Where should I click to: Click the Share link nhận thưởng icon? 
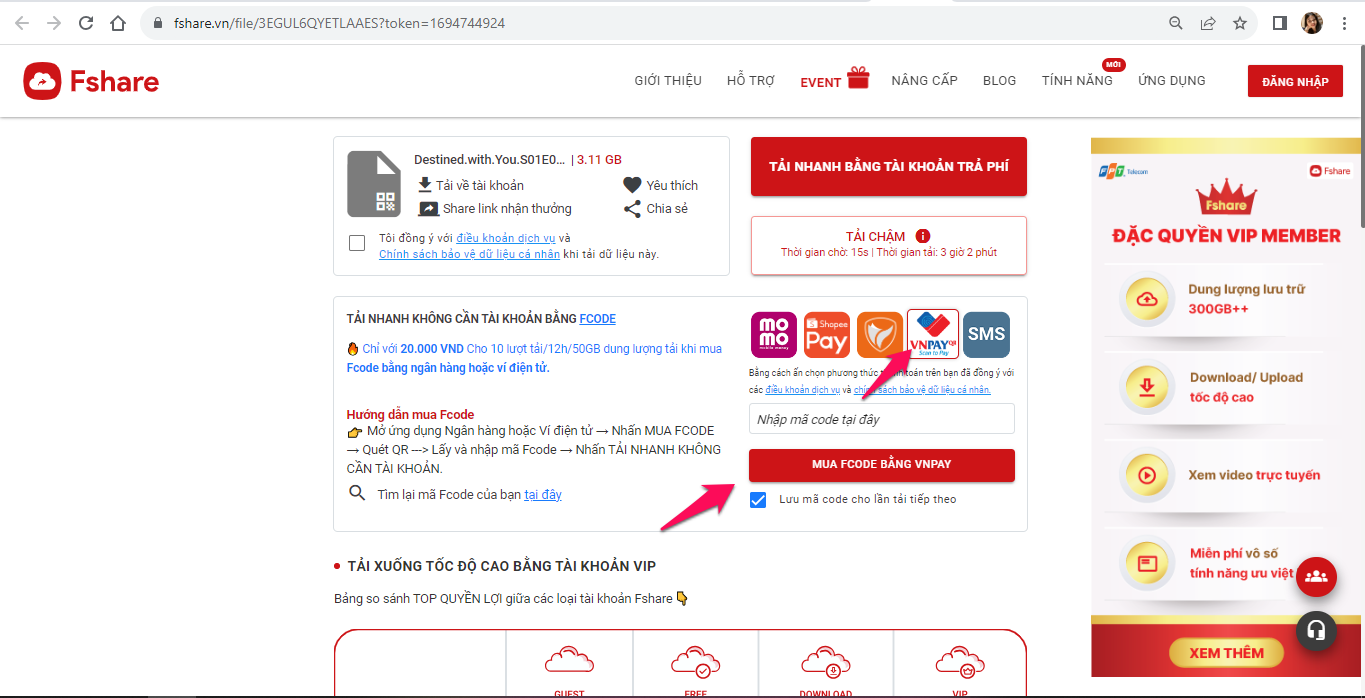point(428,209)
